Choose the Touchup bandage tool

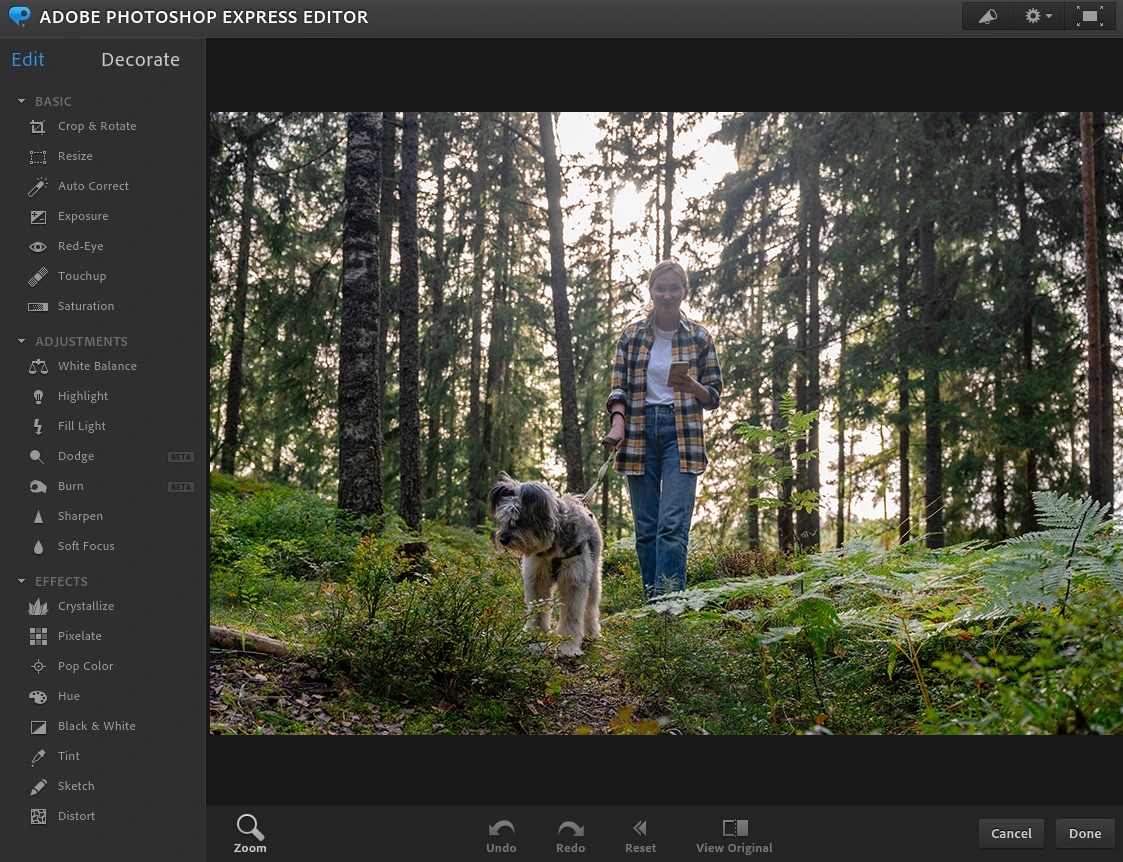pos(38,277)
